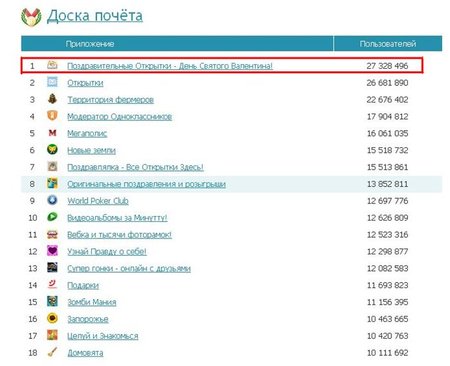Select user count 22 676 402
450x366 pixels.
387,100
